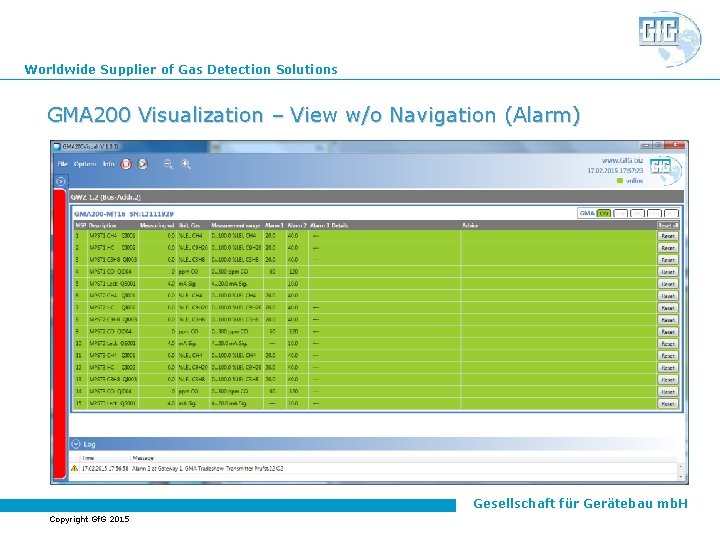Reset row 10 MPST2 Leck
Image resolution: width=720 pixels, height=540 pixels.
(x=668, y=343)
